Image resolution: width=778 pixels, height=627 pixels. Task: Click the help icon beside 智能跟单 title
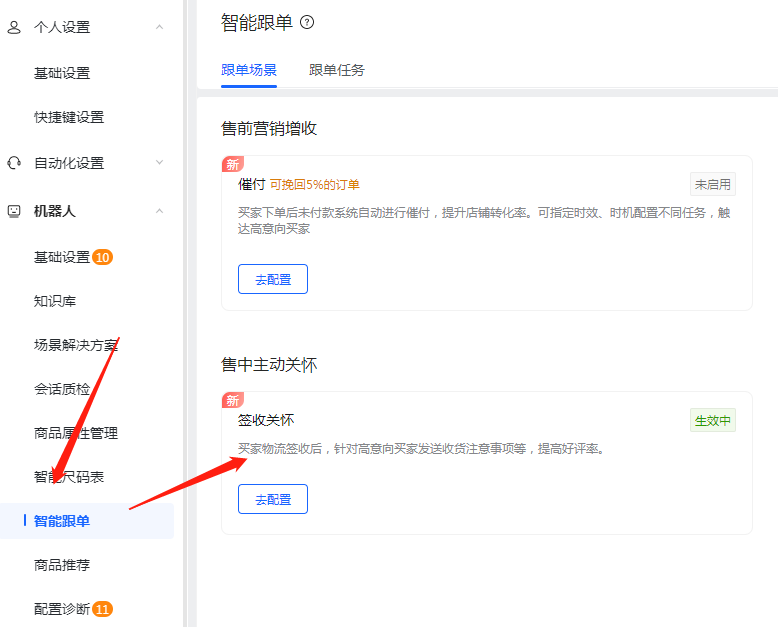coord(307,22)
